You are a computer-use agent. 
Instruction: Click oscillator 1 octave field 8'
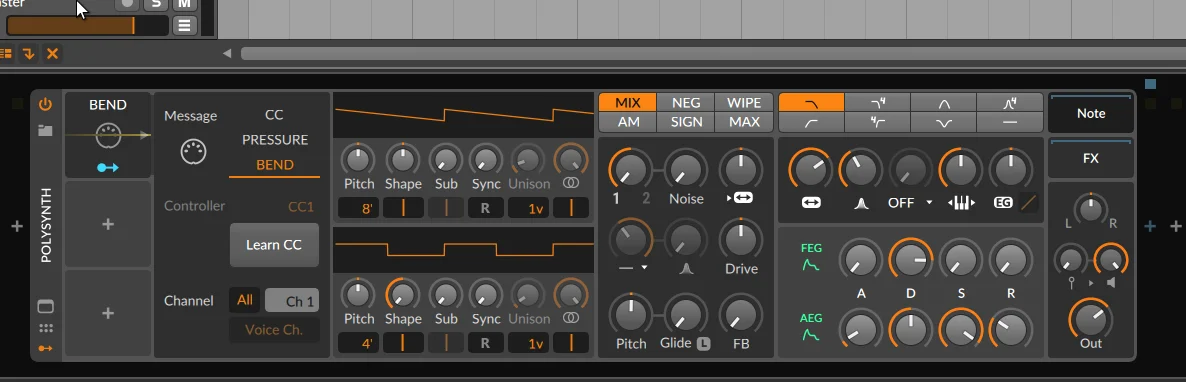359,208
